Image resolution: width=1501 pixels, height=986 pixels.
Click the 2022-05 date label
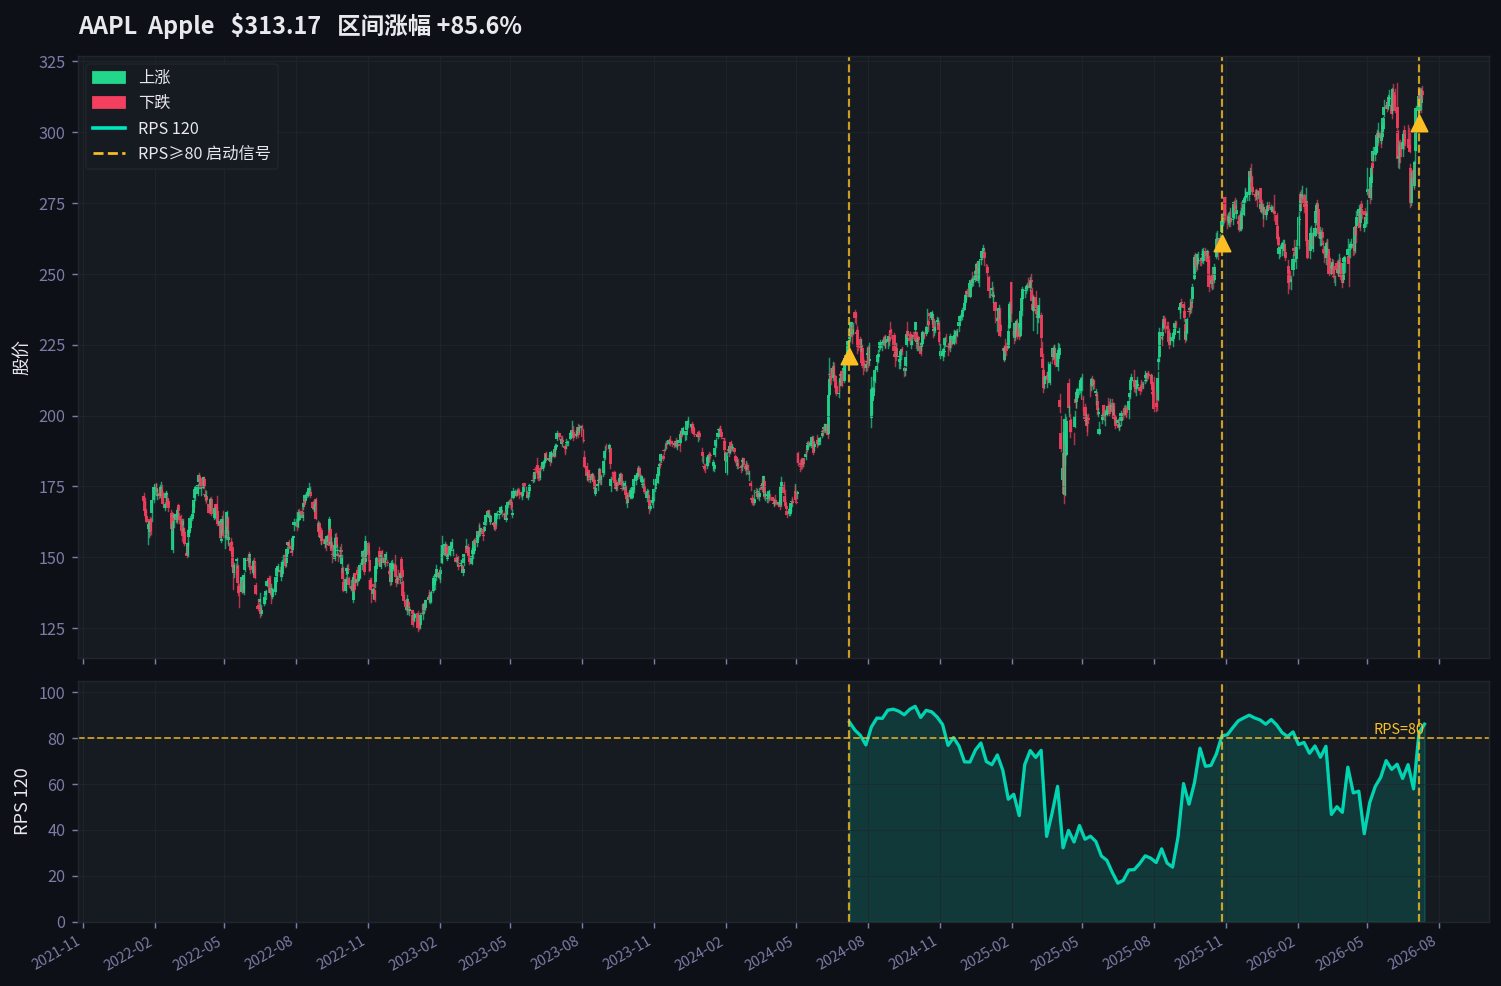click(x=199, y=953)
